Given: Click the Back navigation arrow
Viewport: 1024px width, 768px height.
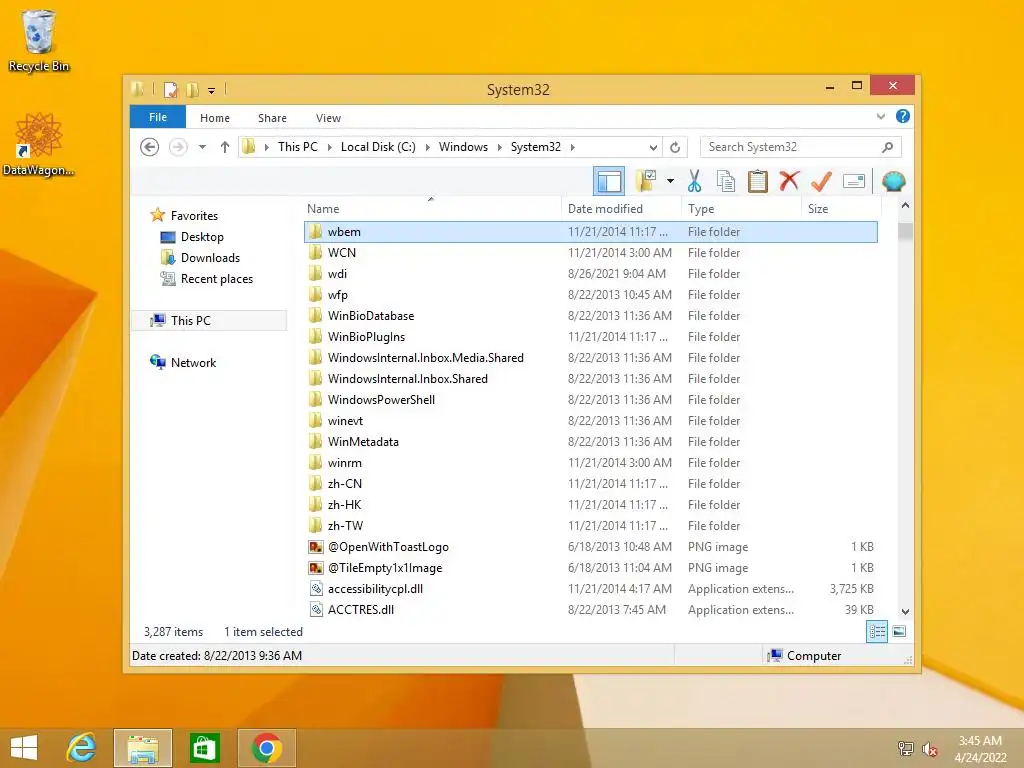Looking at the screenshot, I should [150, 147].
